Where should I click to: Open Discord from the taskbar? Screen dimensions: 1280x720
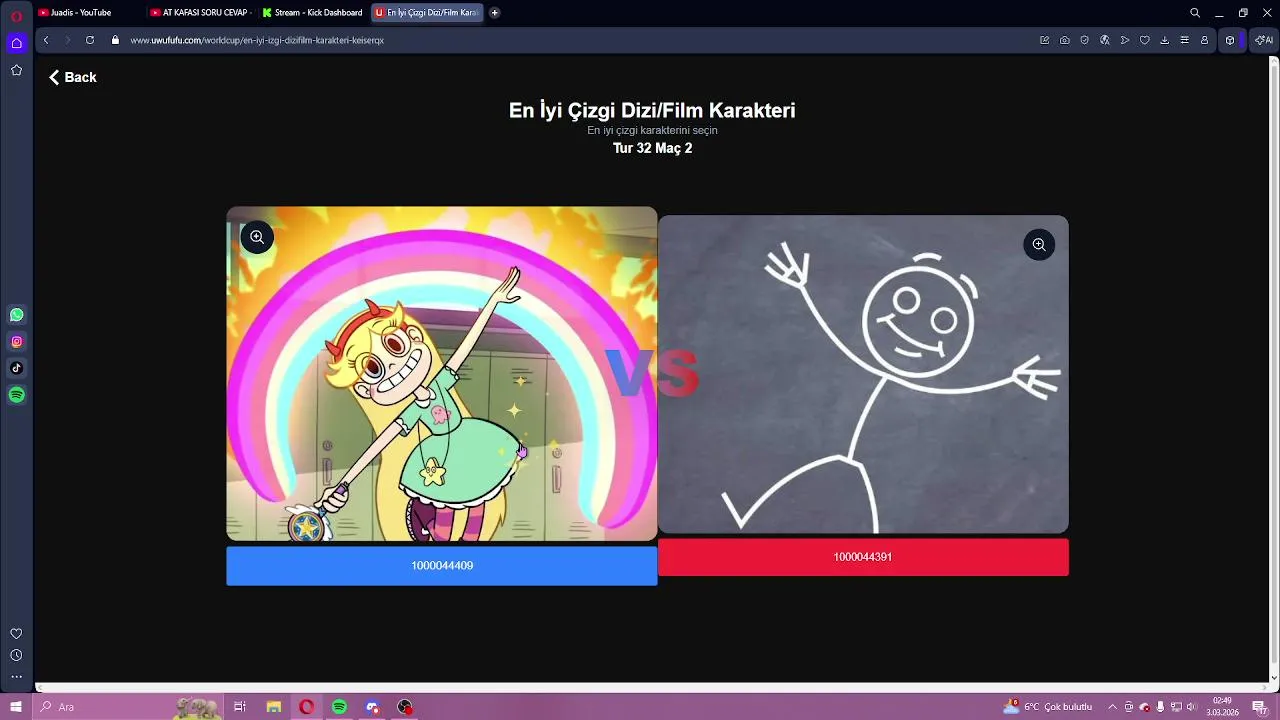[372, 707]
